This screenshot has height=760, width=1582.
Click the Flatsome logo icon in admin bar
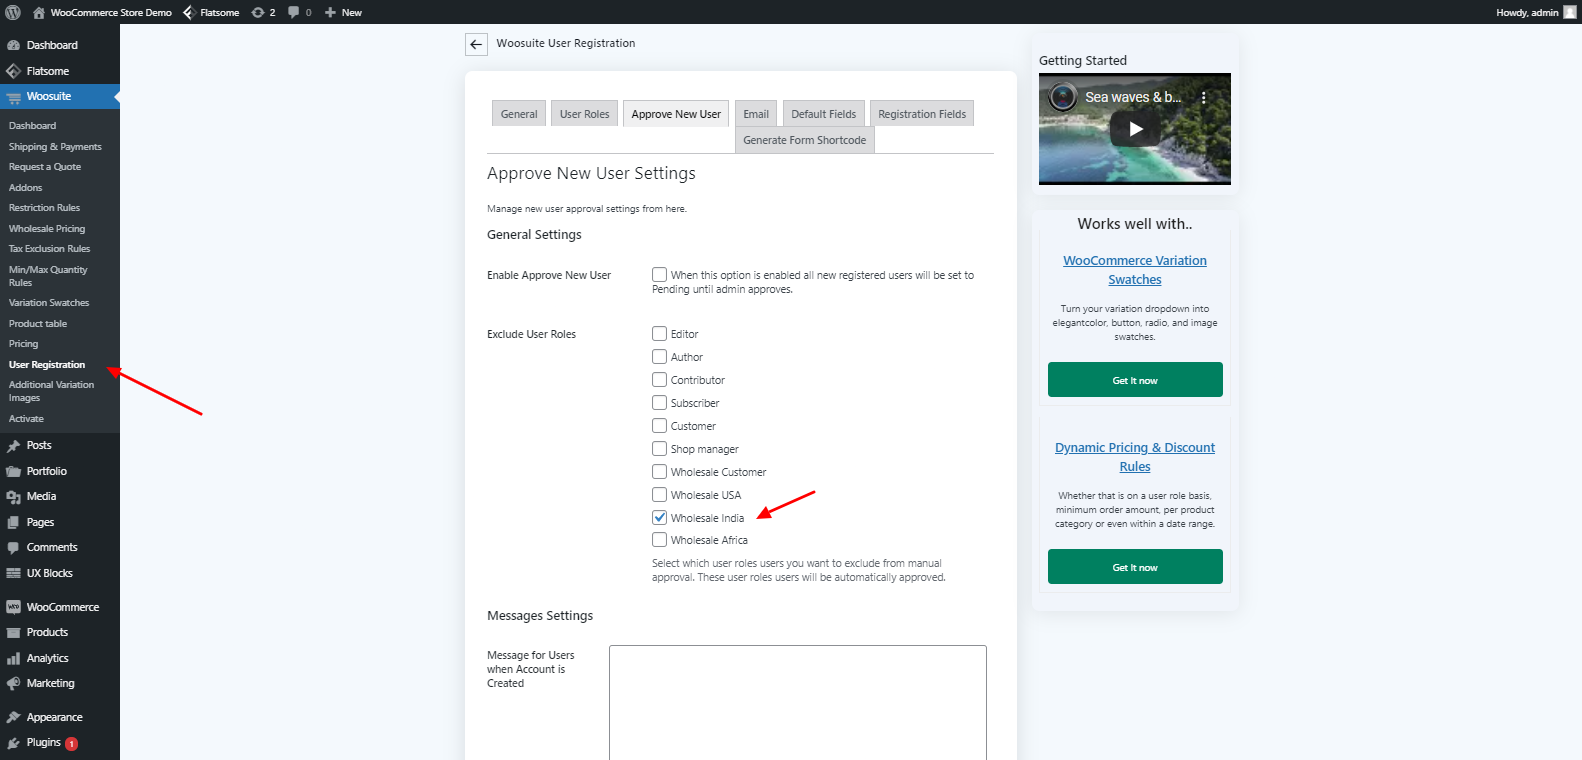point(189,12)
